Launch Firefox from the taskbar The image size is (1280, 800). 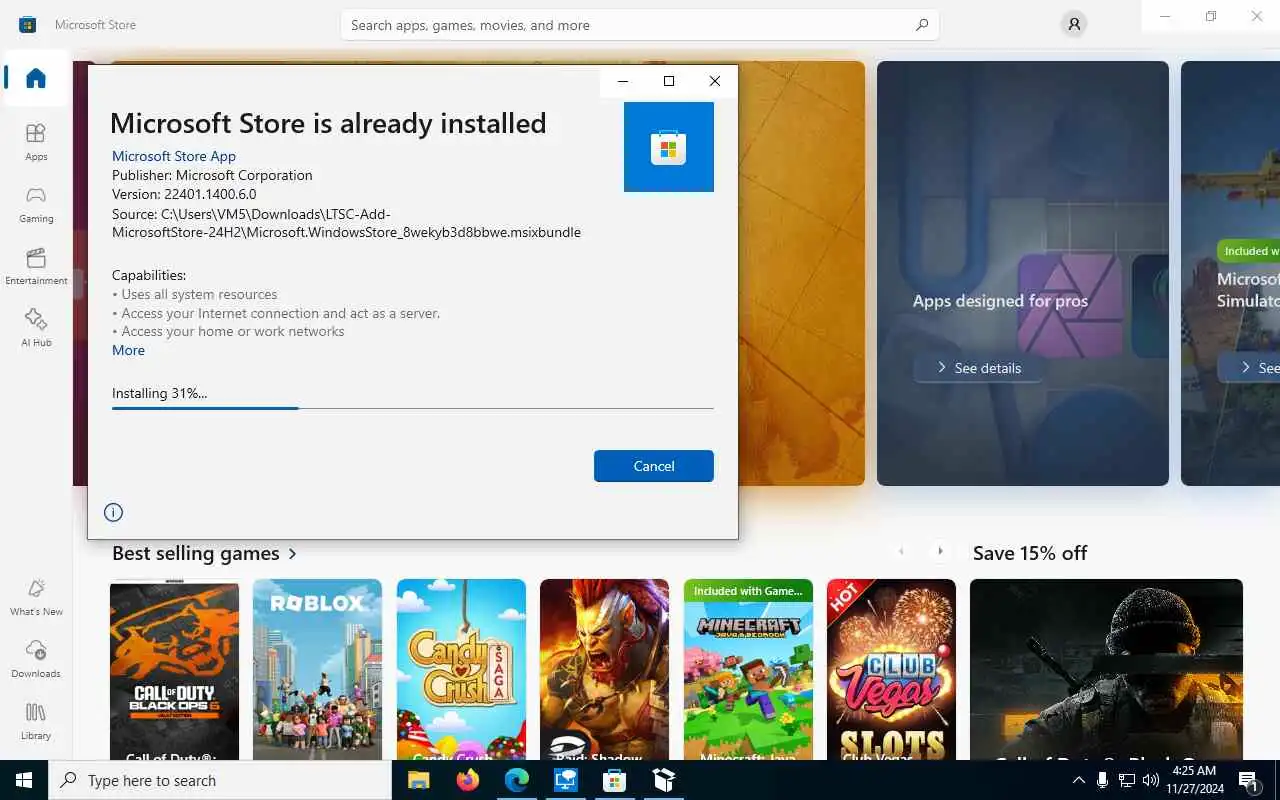(467, 780)
